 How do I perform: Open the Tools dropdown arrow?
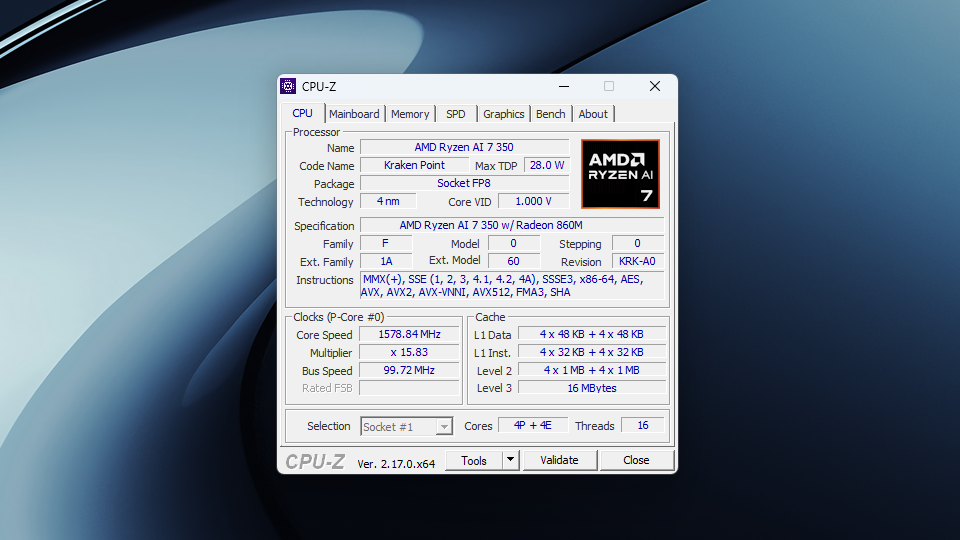pyautogui.click(x=510, y=460)
